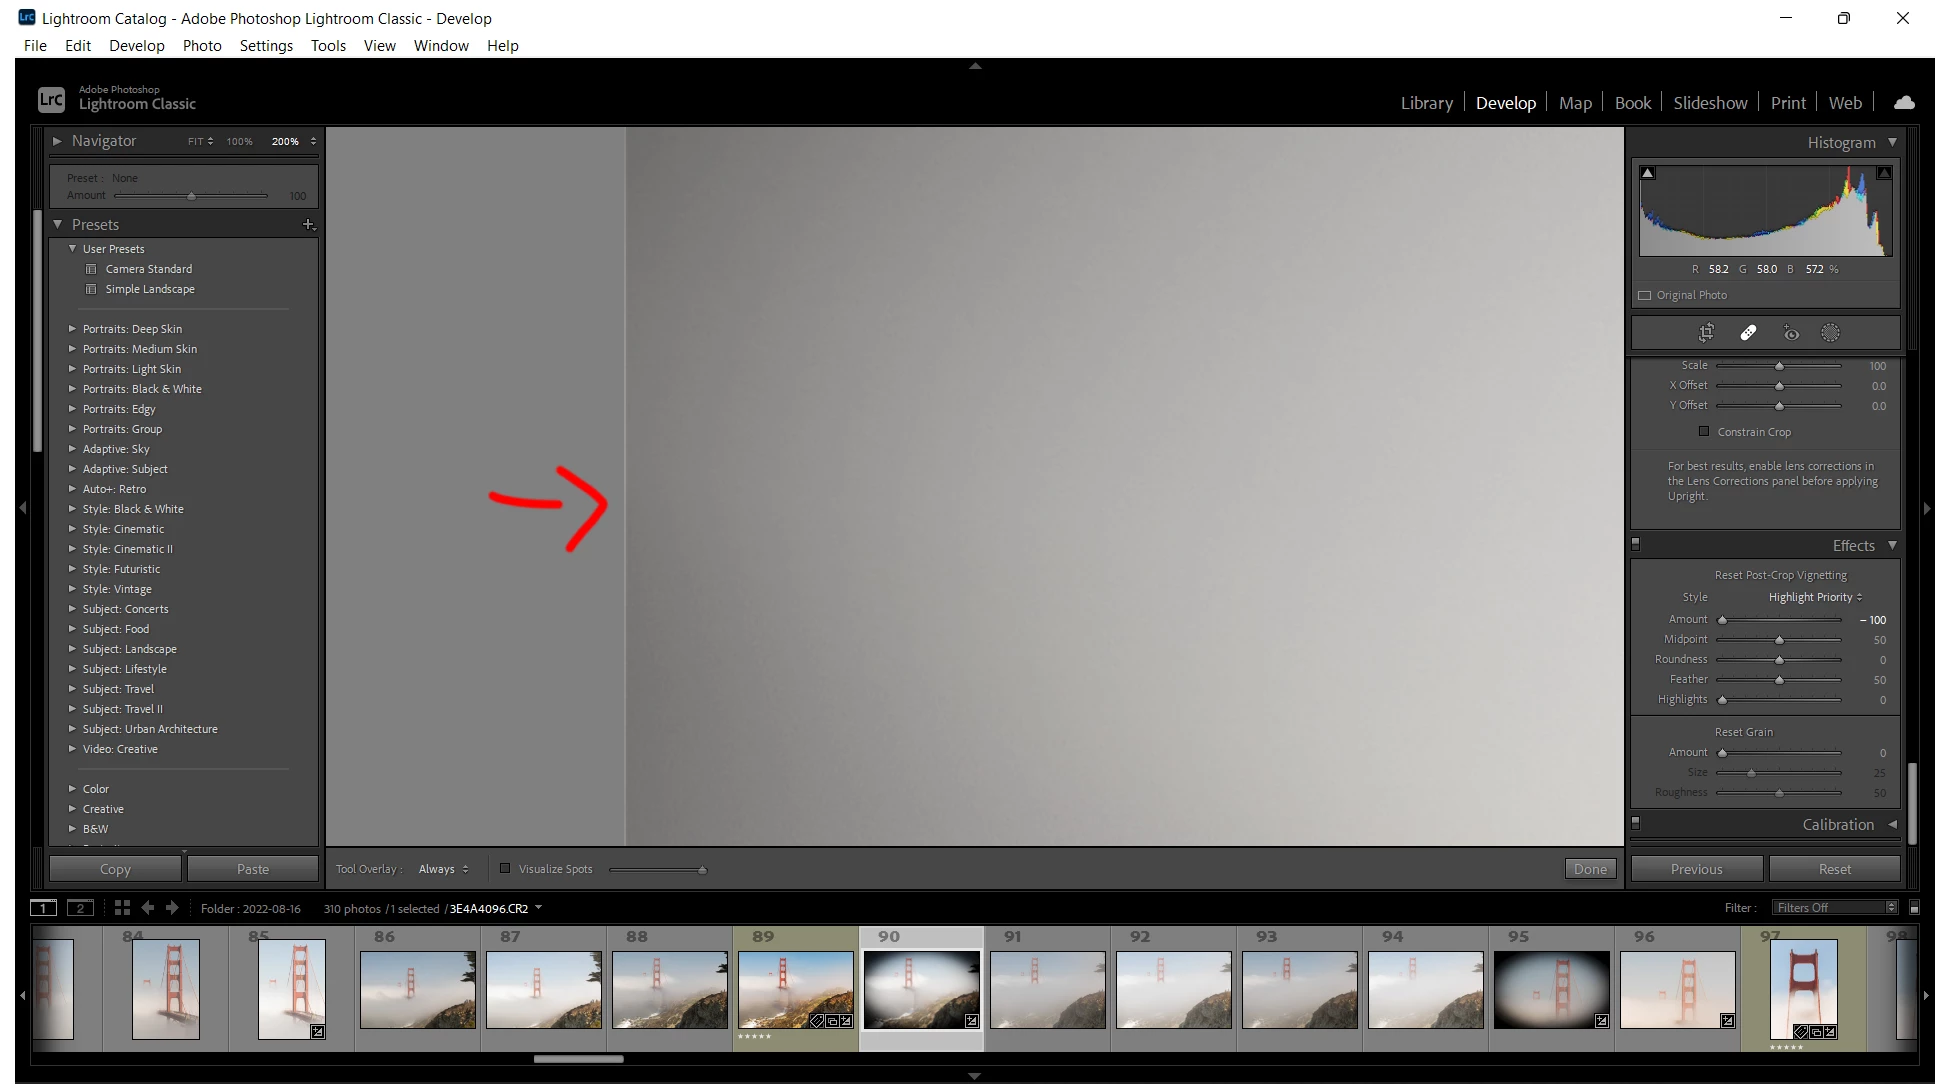
Task: Switch to the Library module
Action: [x=1426, y=103]
